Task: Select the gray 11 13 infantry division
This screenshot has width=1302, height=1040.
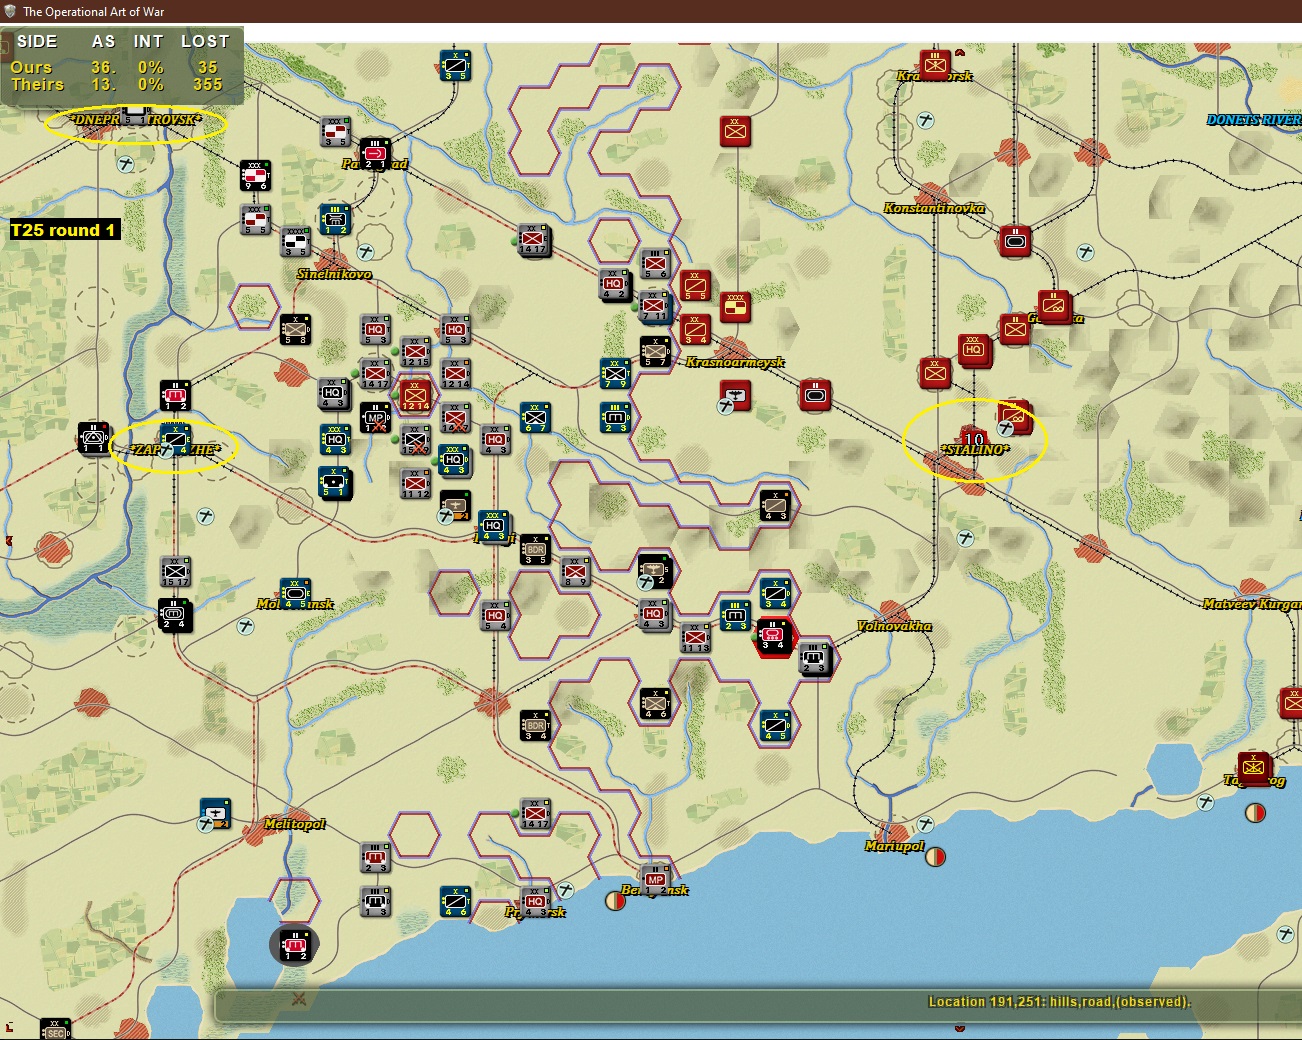Action: [695, 637]
